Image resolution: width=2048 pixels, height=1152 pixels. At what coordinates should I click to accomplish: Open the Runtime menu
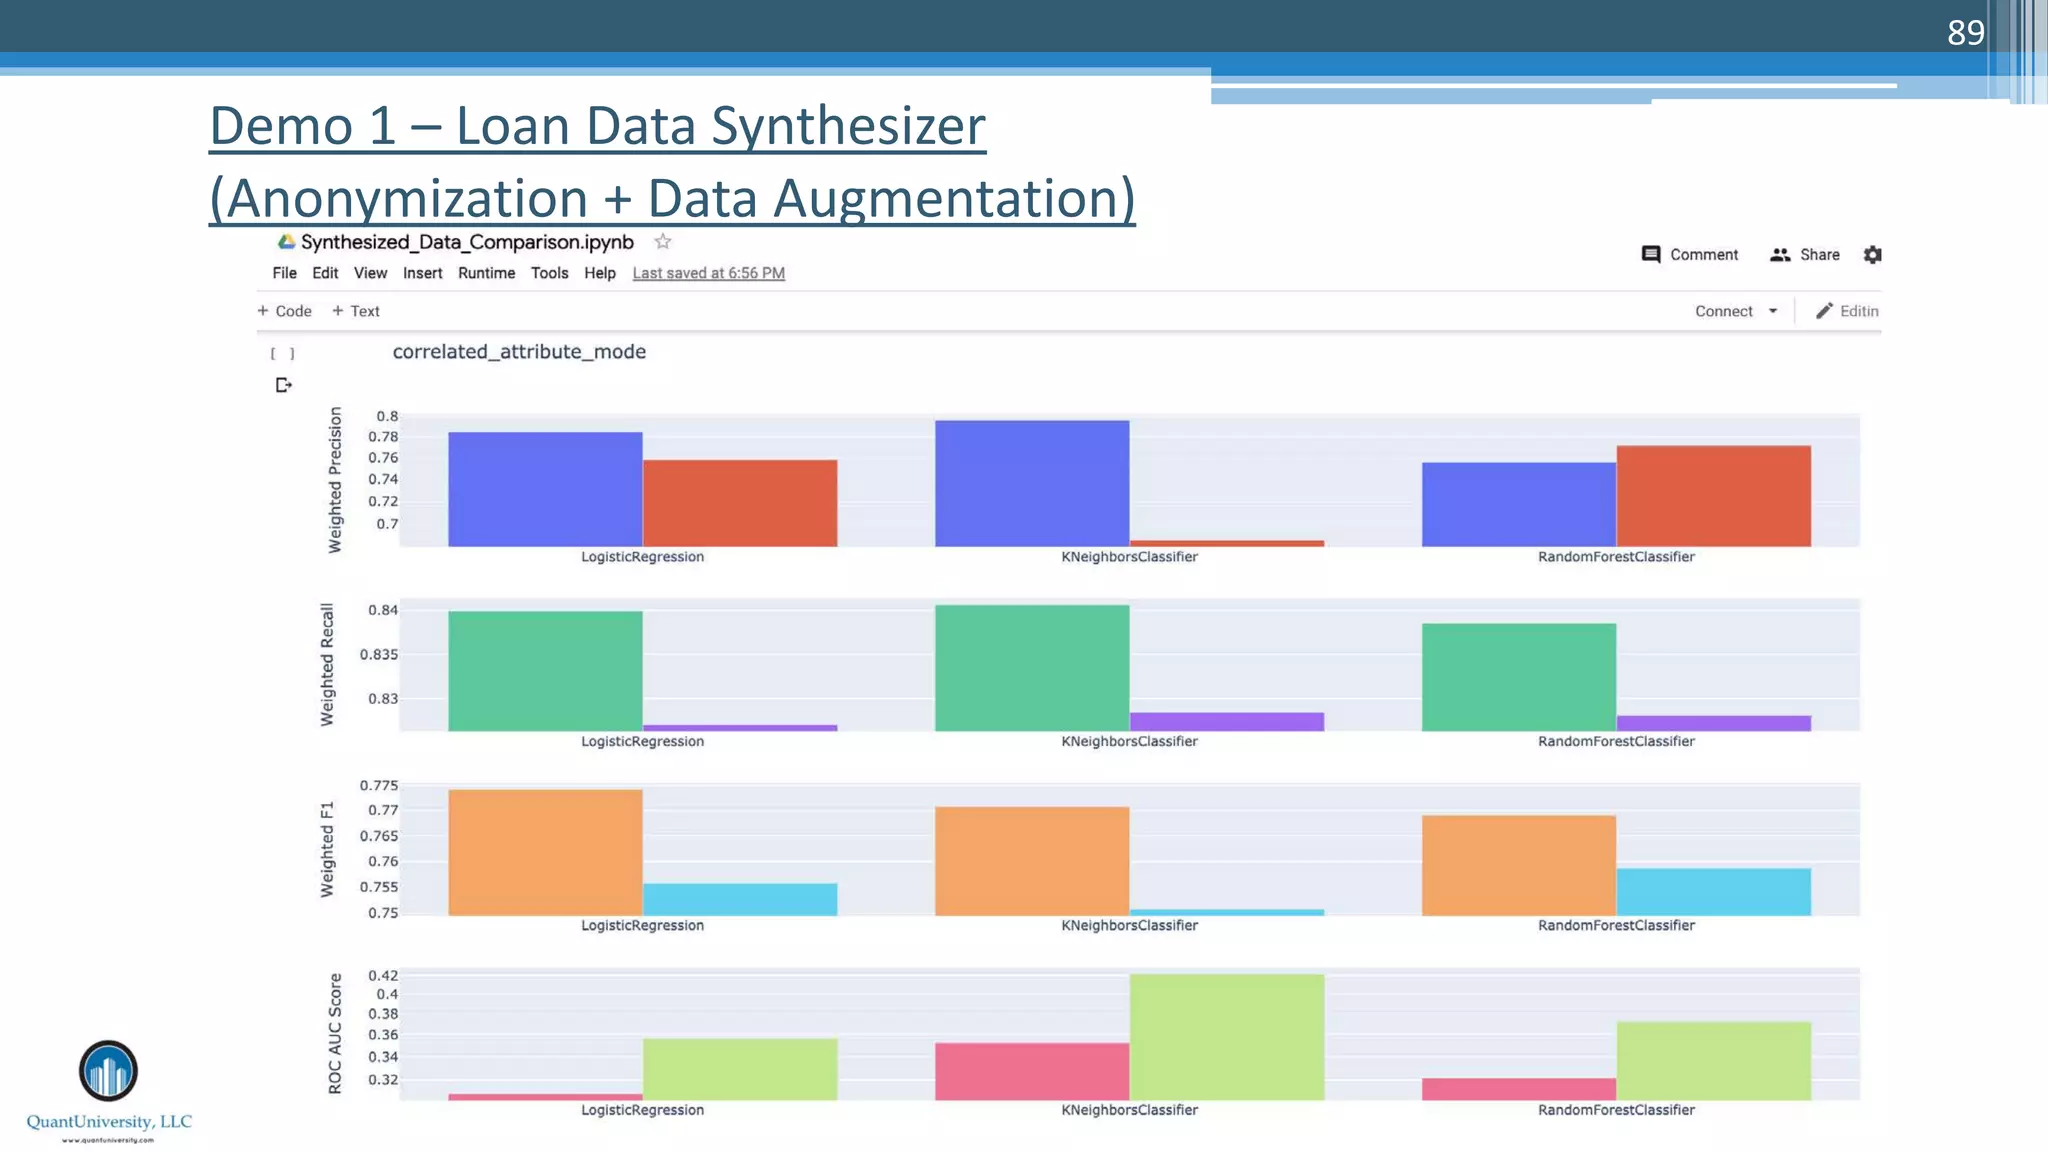(486, 273)
